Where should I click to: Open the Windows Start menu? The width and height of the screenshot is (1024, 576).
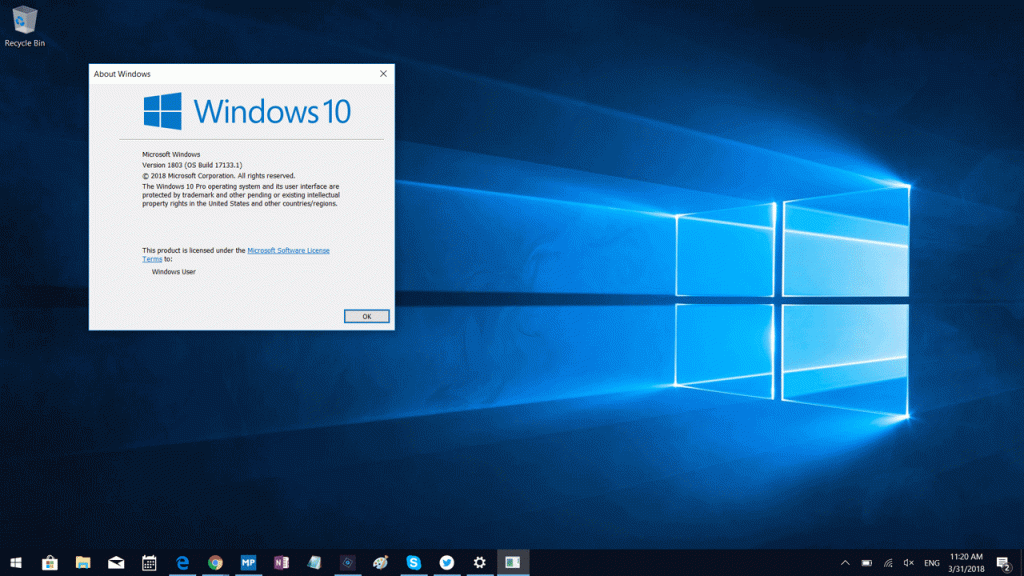[x=16, y=562]
